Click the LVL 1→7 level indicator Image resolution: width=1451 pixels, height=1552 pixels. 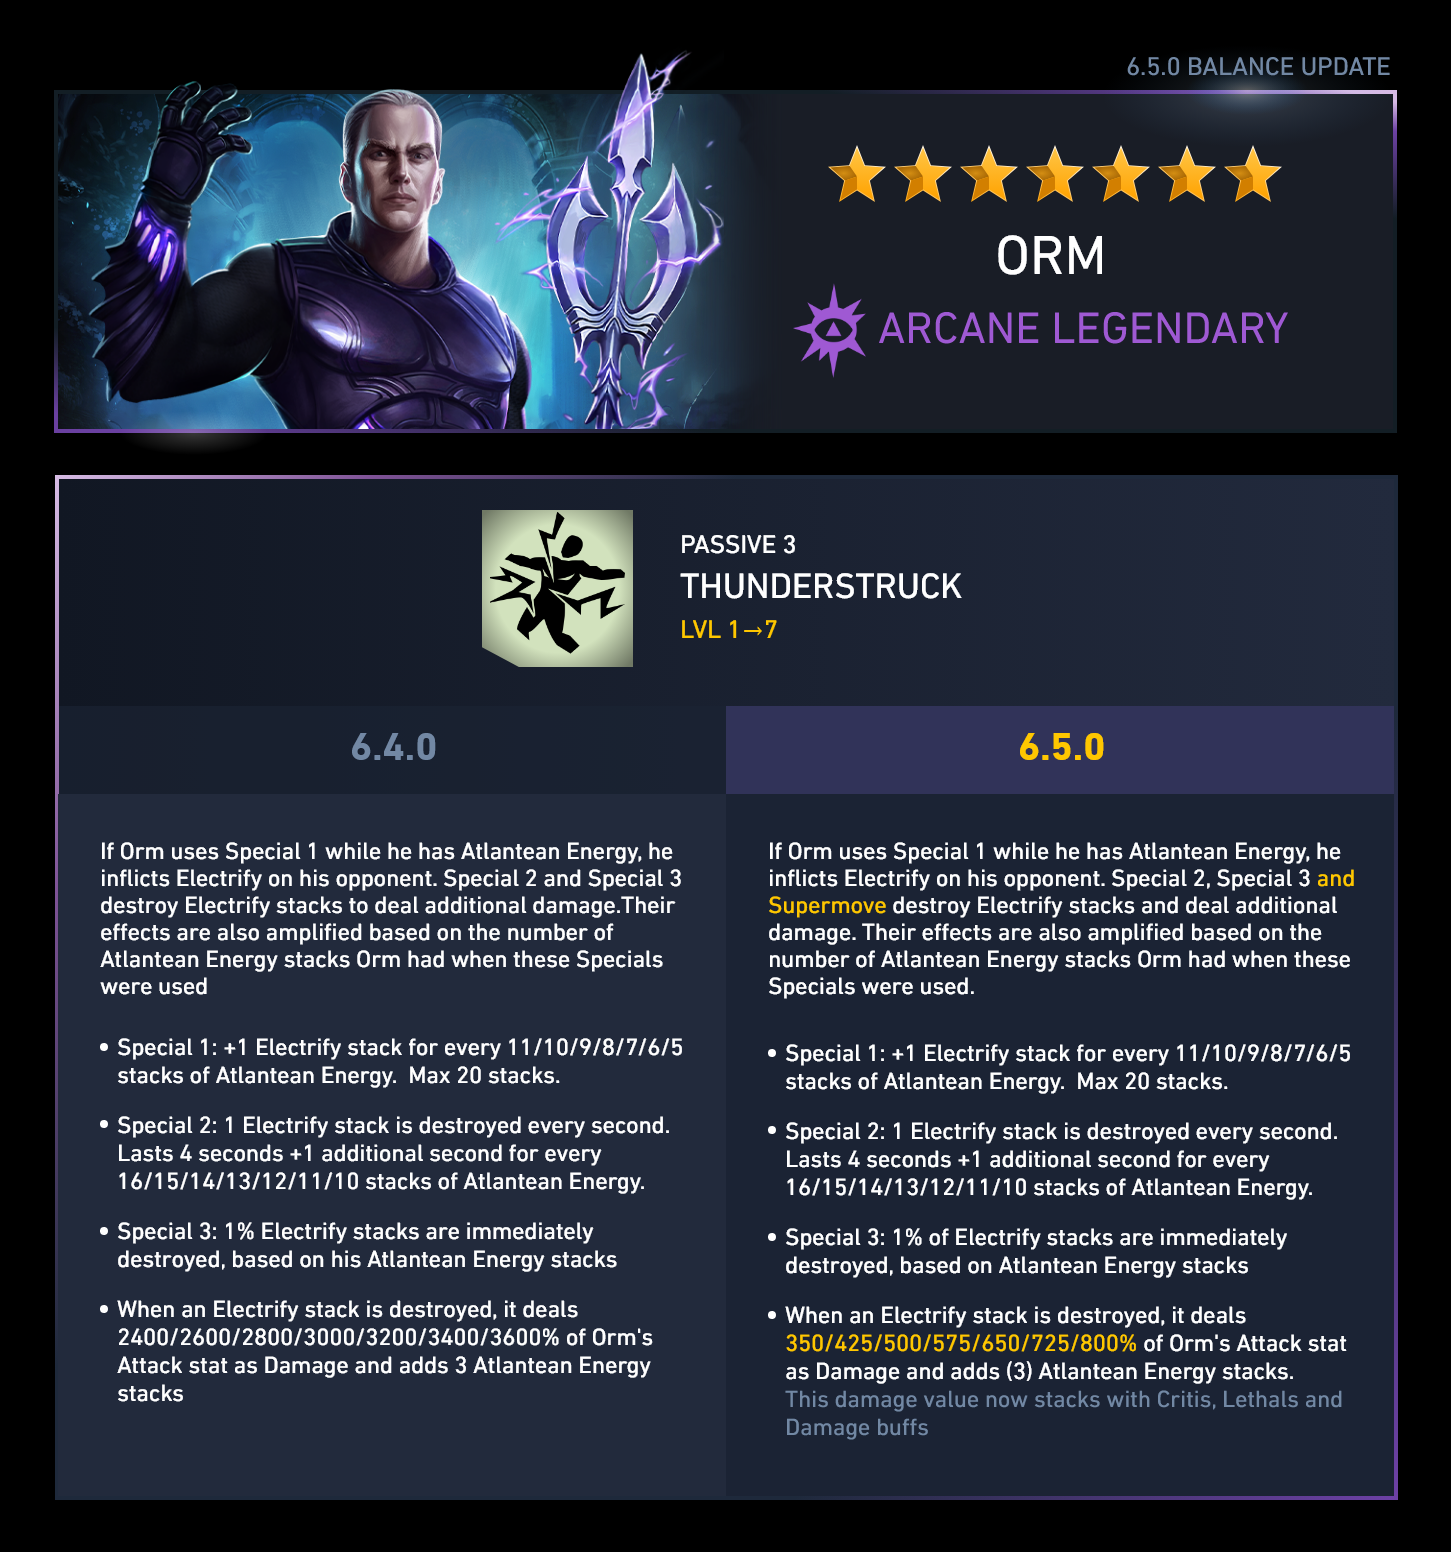728,630
